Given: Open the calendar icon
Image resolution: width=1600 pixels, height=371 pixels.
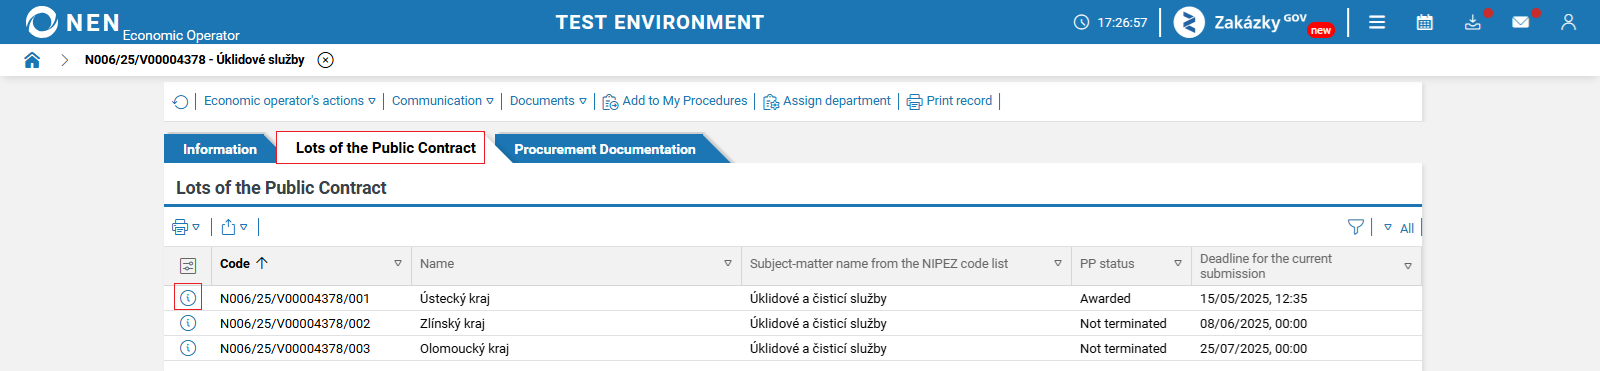Looking at the screenshot, I should coord(1425,22).
